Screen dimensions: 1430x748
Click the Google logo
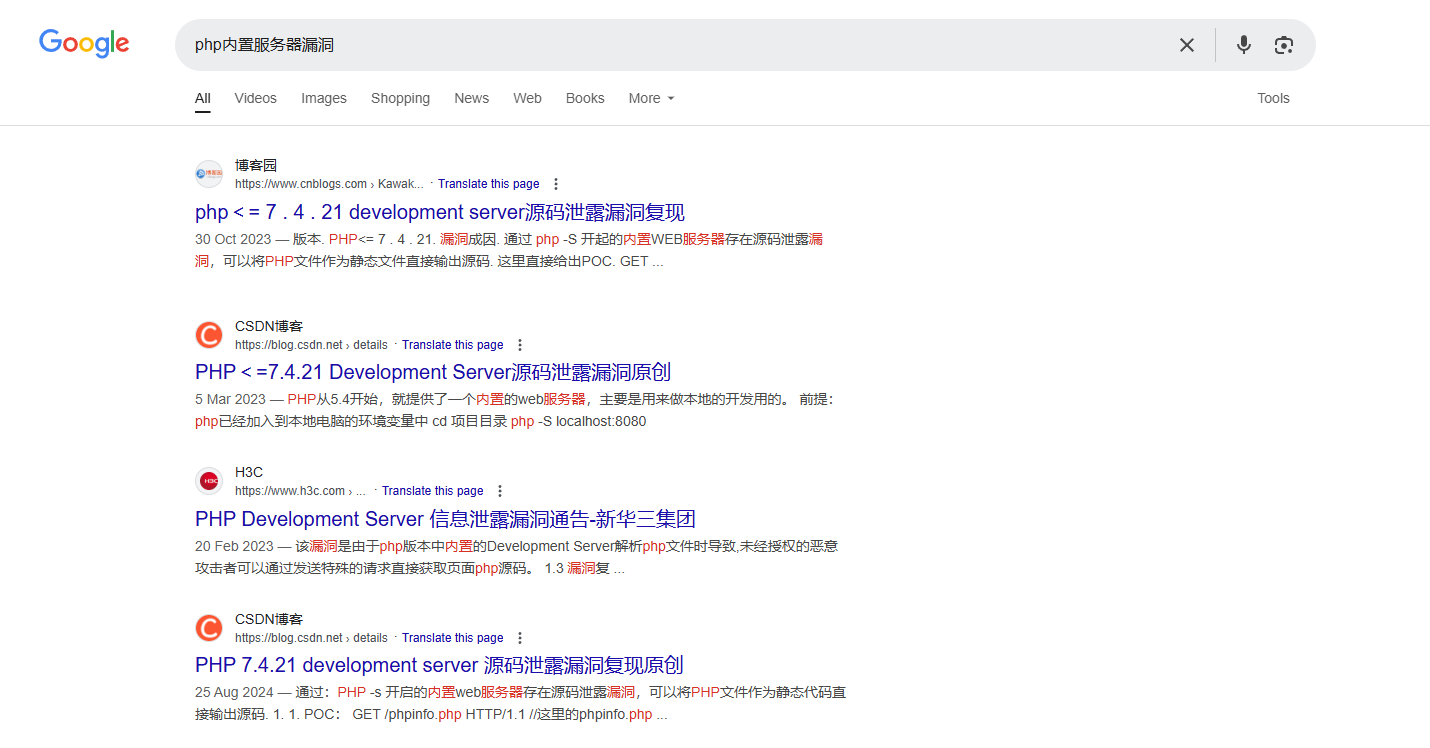[84, 44]
